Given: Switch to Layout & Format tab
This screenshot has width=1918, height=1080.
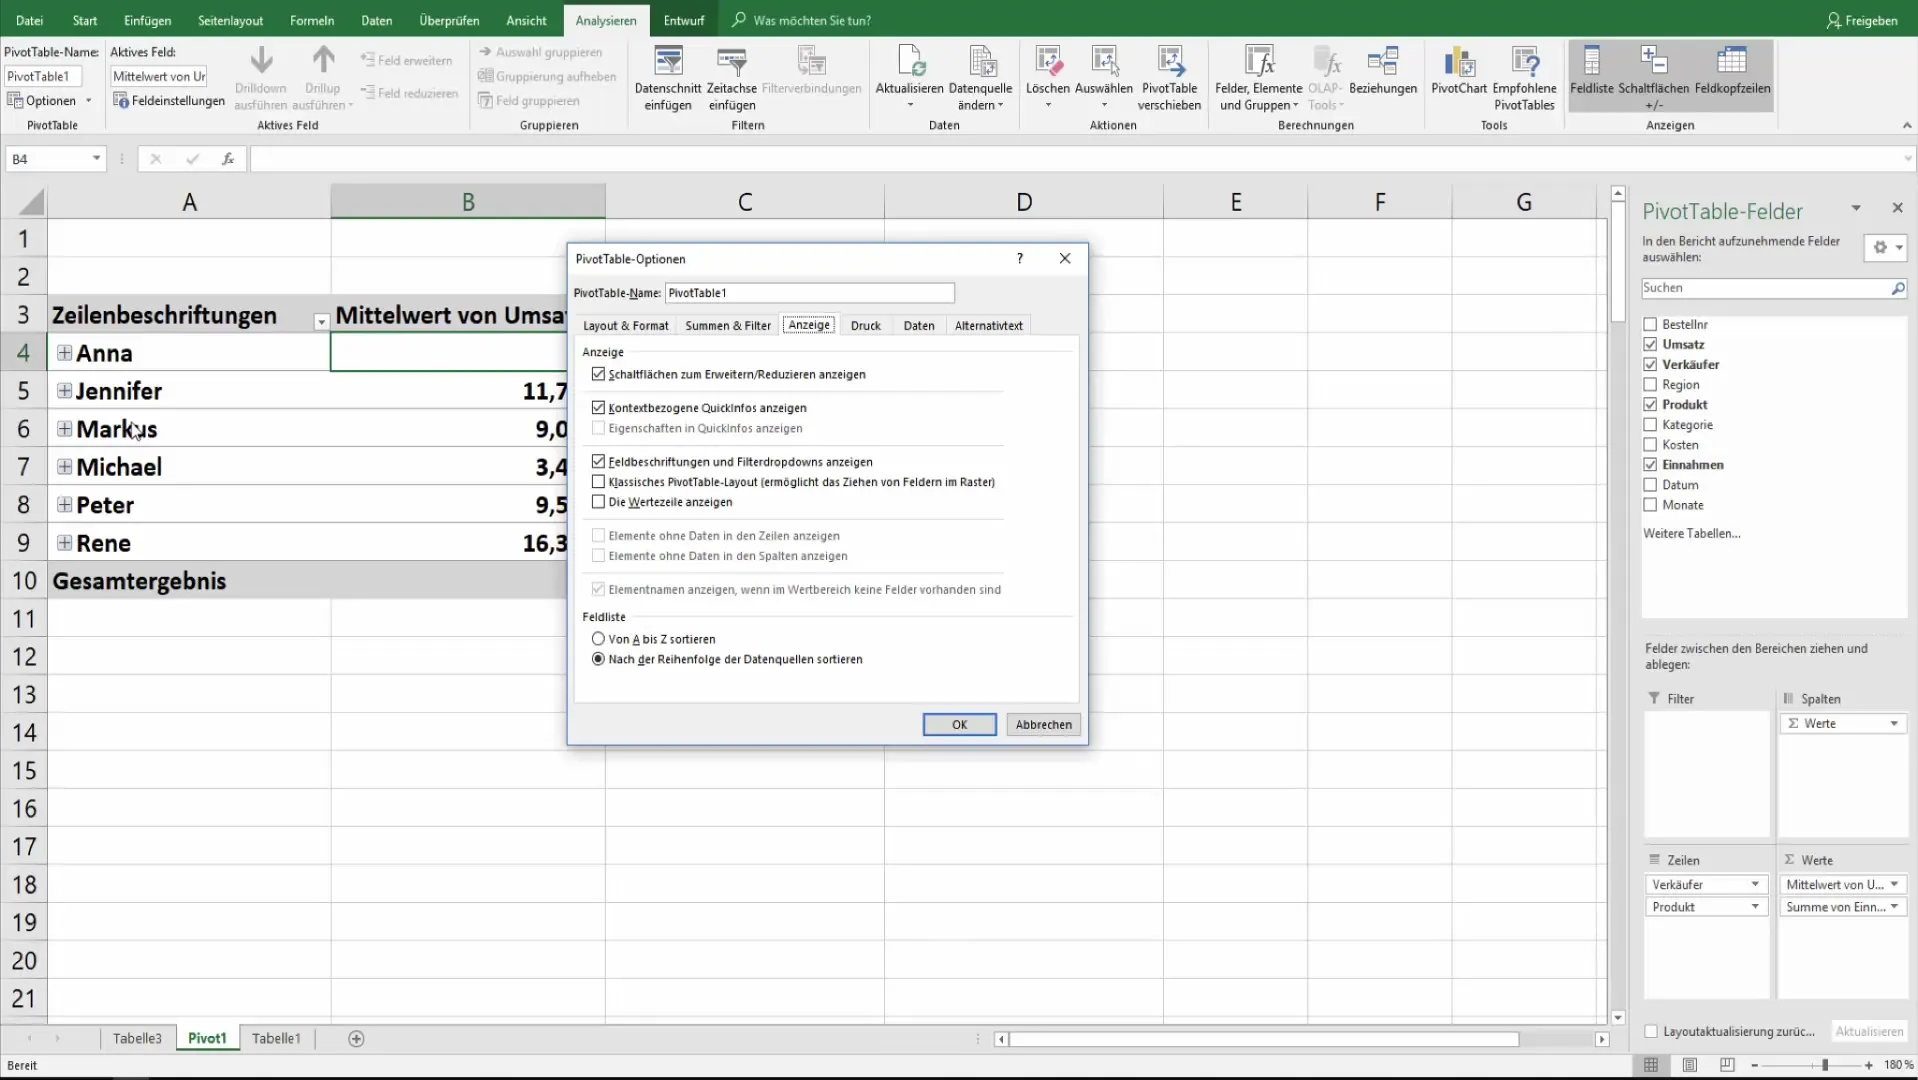Looking at the screenshot, I should tap(626, 326).
